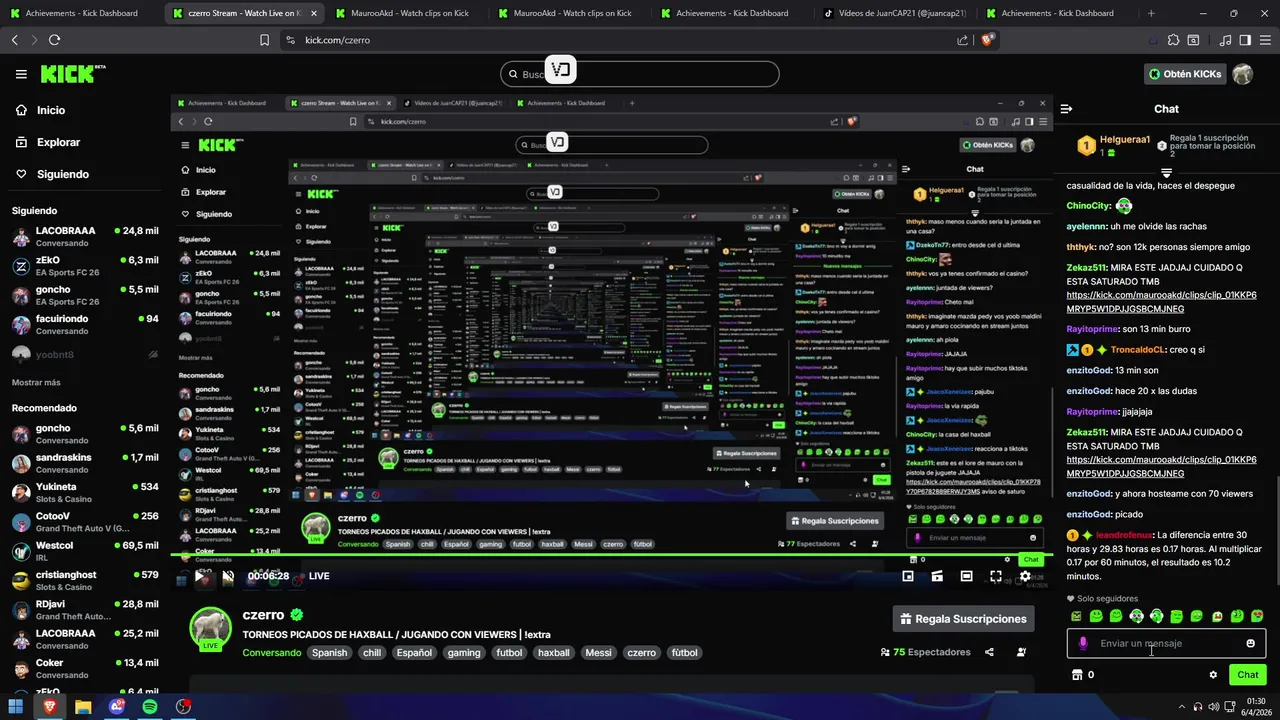Open Brave main menu icon
1280x720 pixels.
[1265, 40]
